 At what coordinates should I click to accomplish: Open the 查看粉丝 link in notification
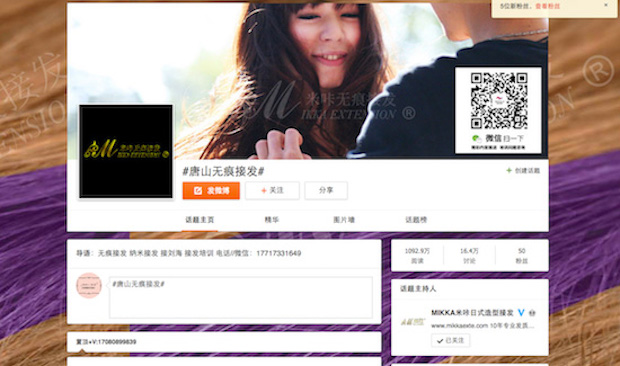(x=548, y=6)
